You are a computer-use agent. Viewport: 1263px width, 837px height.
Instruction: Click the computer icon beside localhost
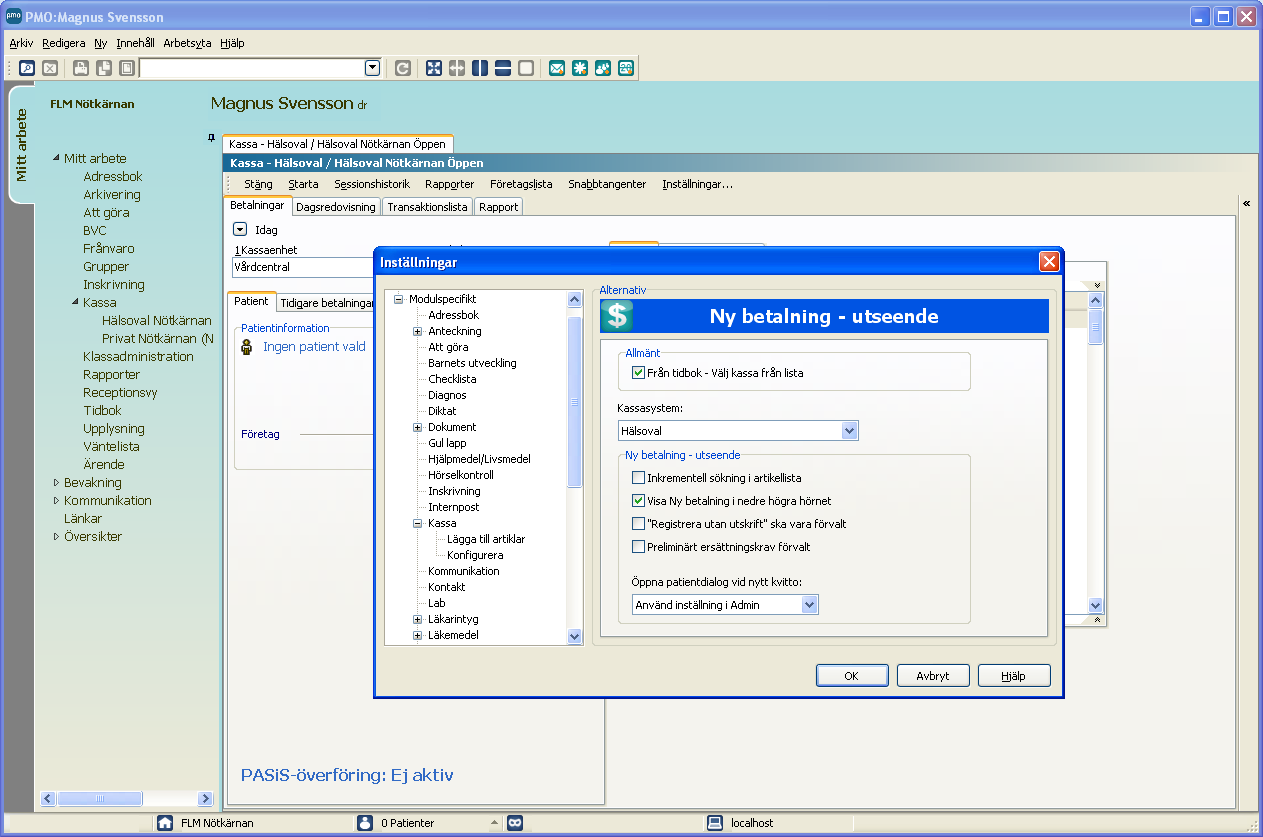click(715, 823)
